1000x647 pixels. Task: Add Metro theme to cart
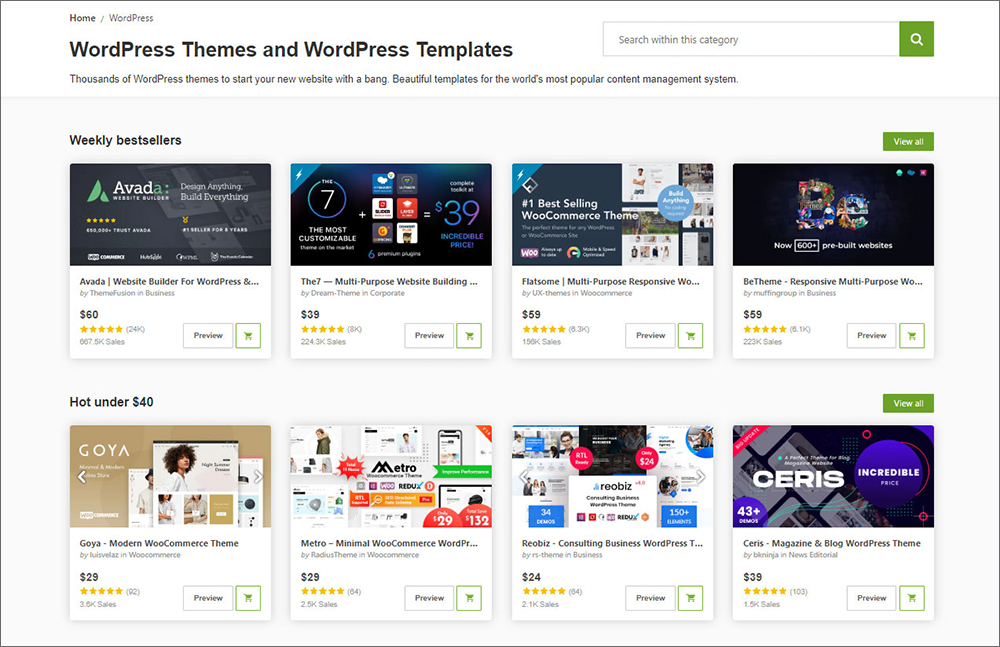(469, 598)
